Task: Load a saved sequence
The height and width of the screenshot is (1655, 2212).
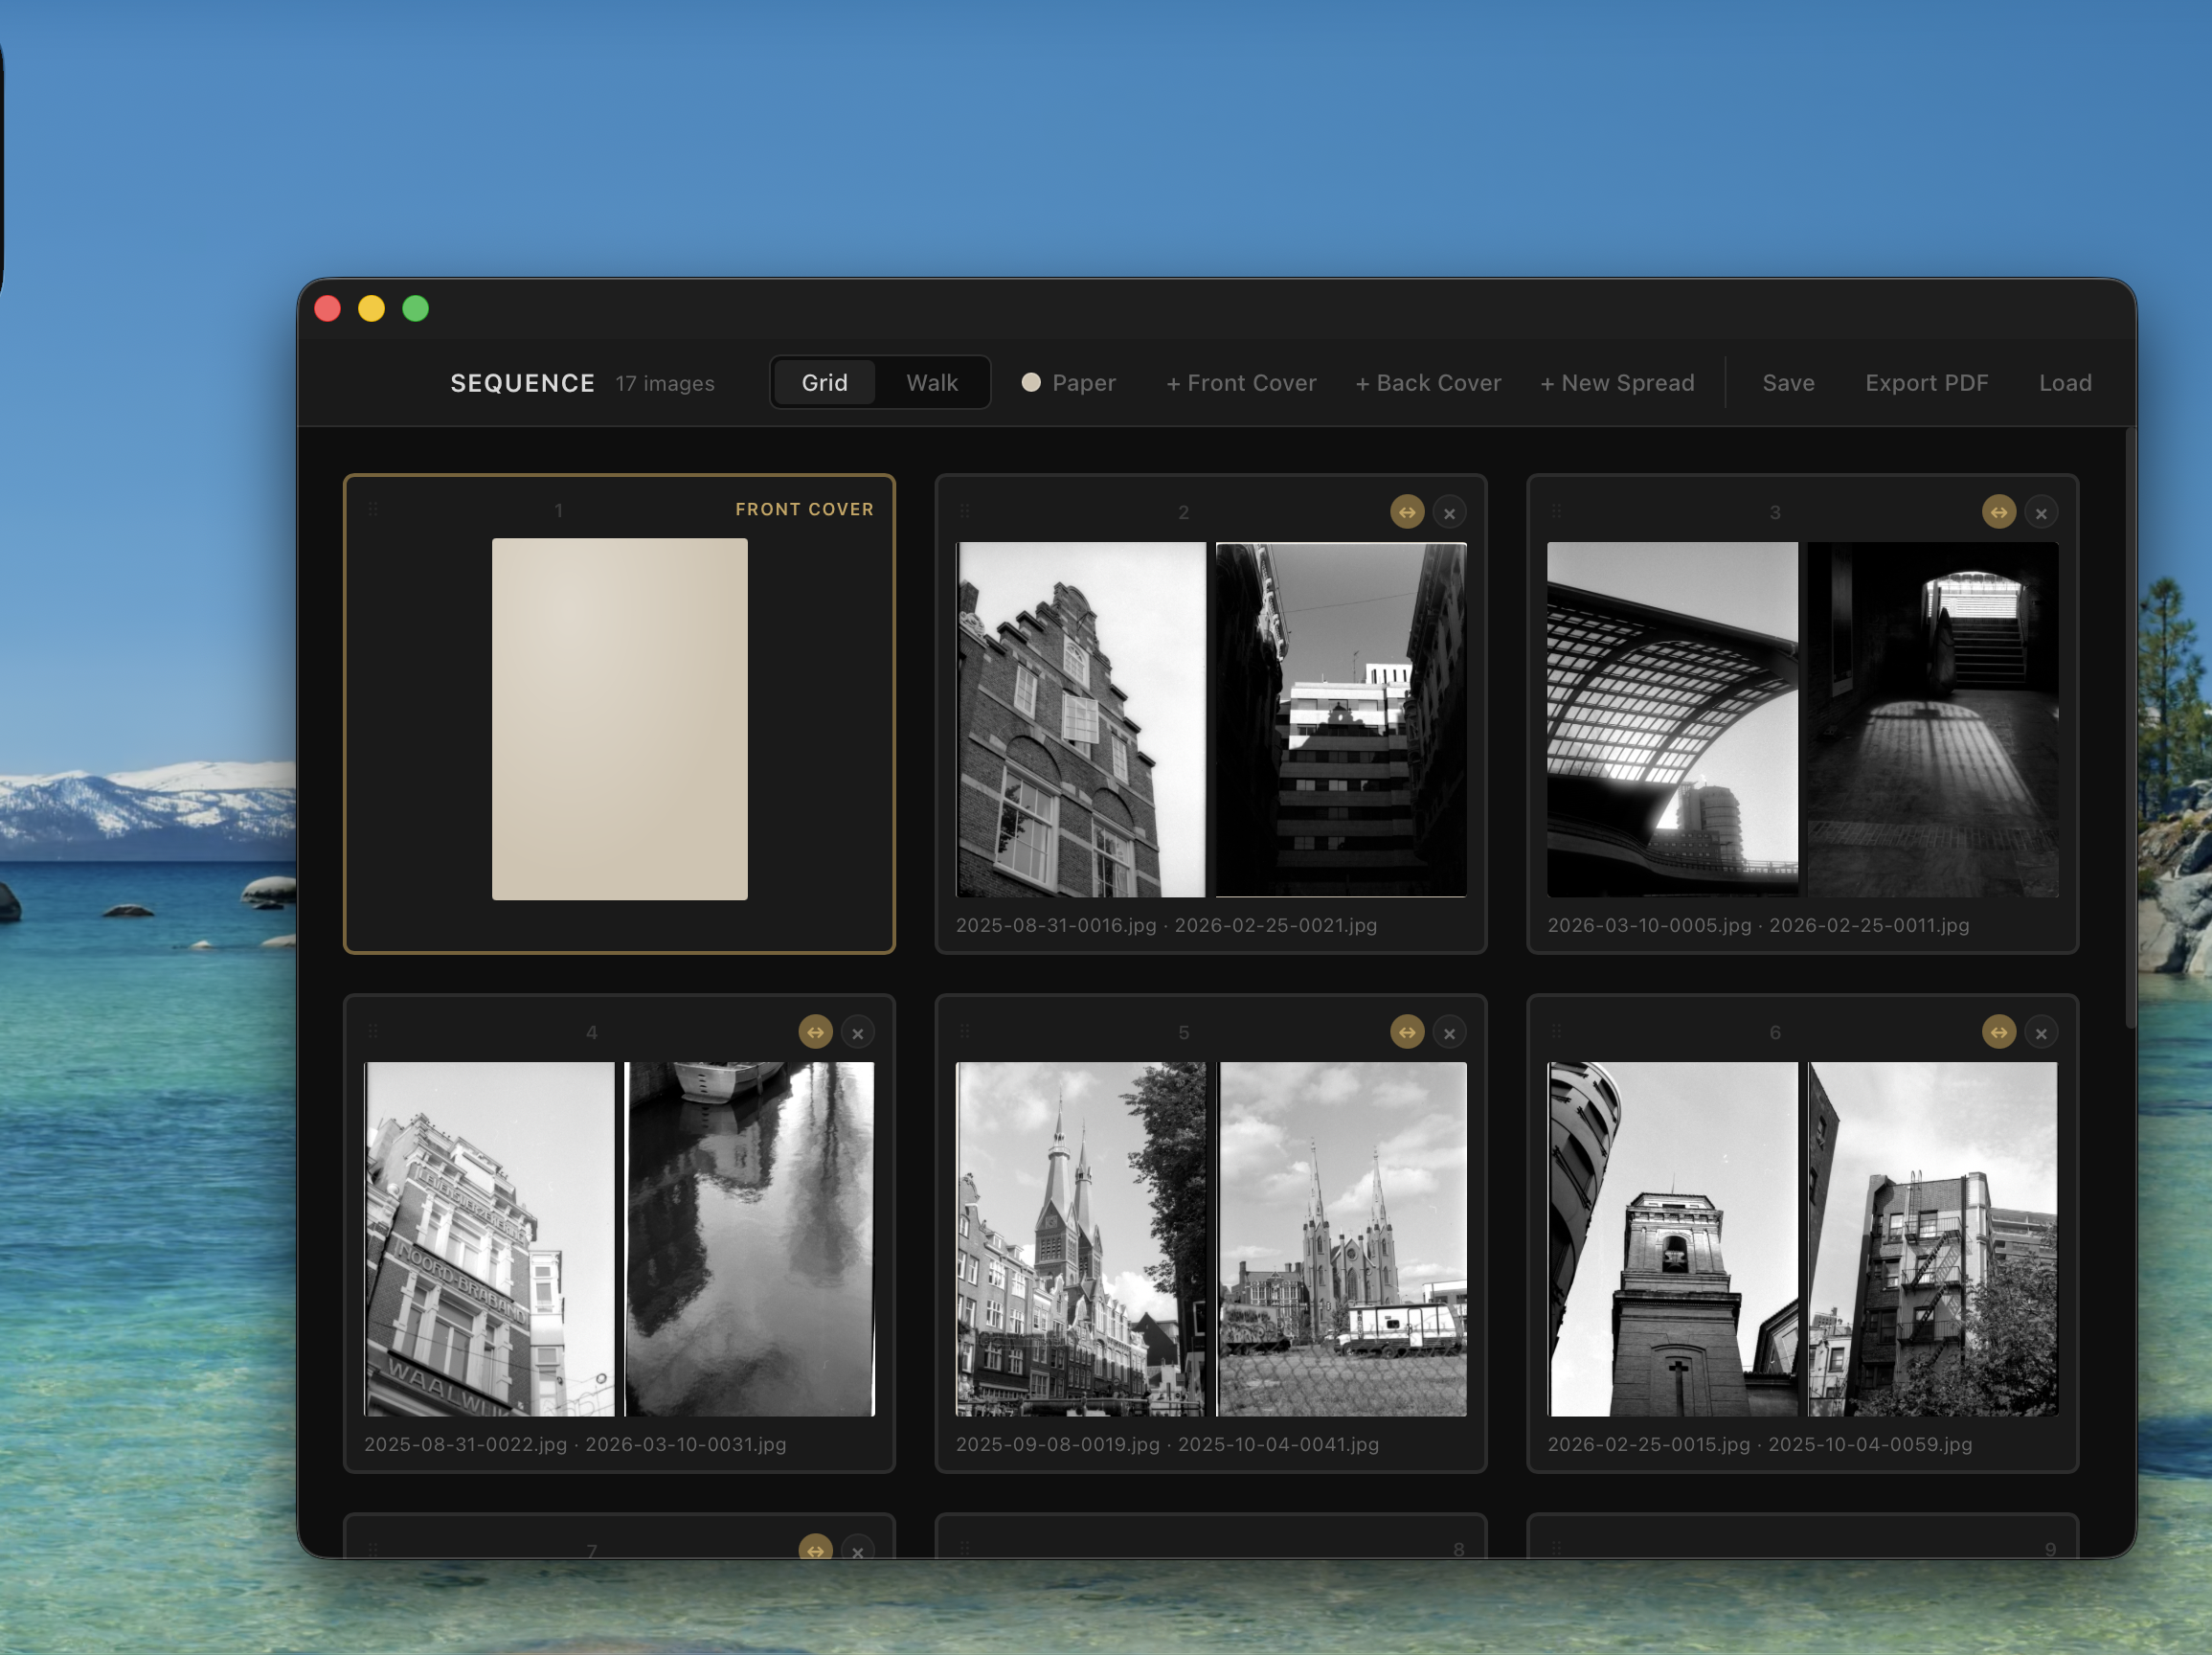Action: (2065, 383)
